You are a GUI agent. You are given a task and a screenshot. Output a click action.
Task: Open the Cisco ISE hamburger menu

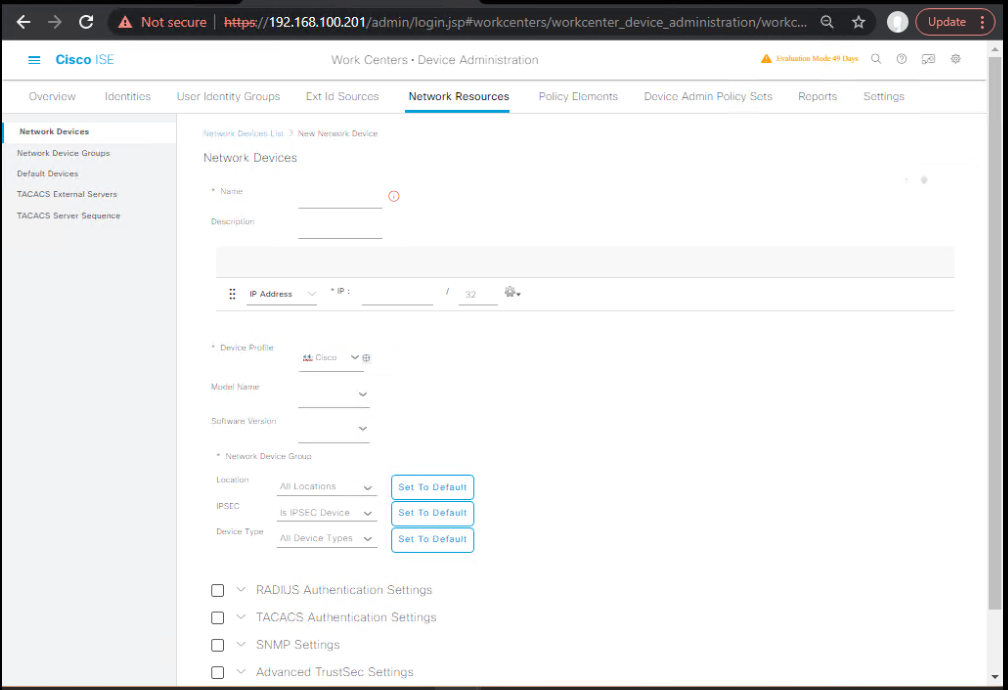point(34,60)
